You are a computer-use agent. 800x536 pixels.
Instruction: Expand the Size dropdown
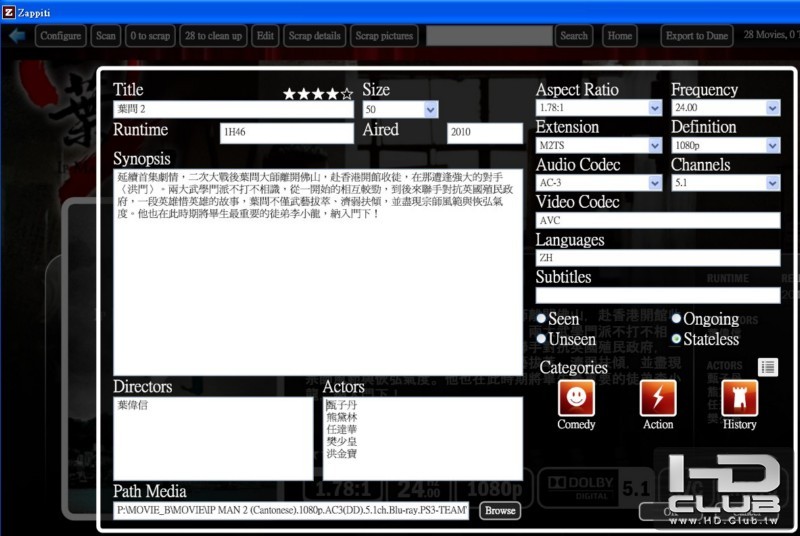coord(431,109)
